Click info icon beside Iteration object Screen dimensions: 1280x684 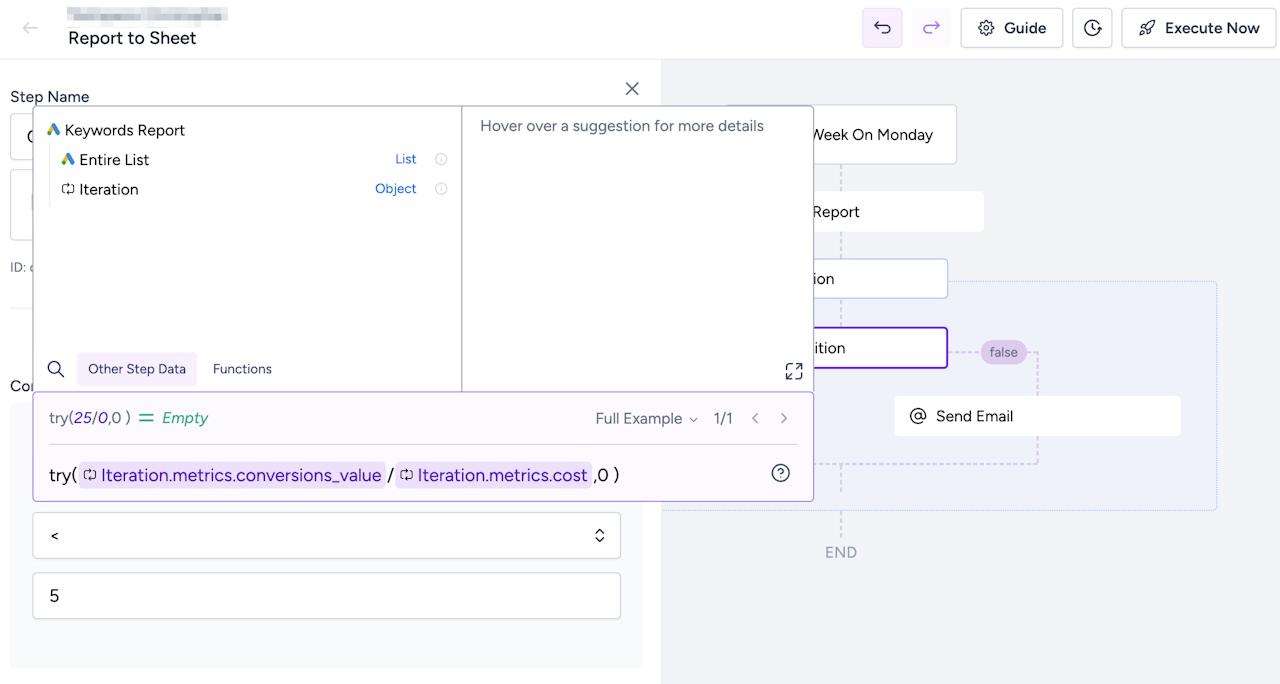pos(441,189)
